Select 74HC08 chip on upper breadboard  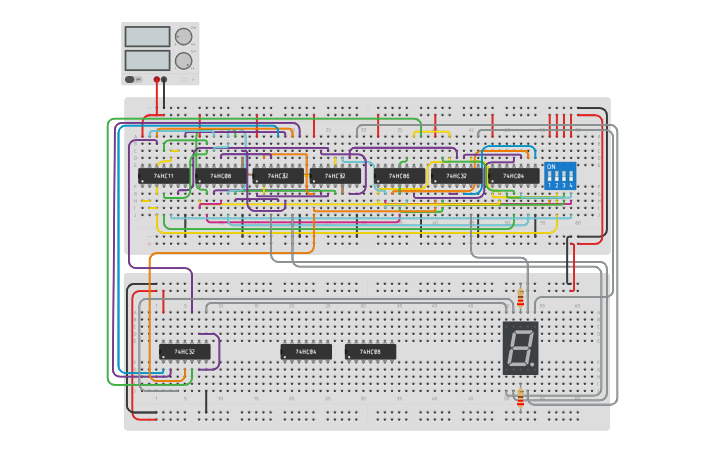pos(221,176)
